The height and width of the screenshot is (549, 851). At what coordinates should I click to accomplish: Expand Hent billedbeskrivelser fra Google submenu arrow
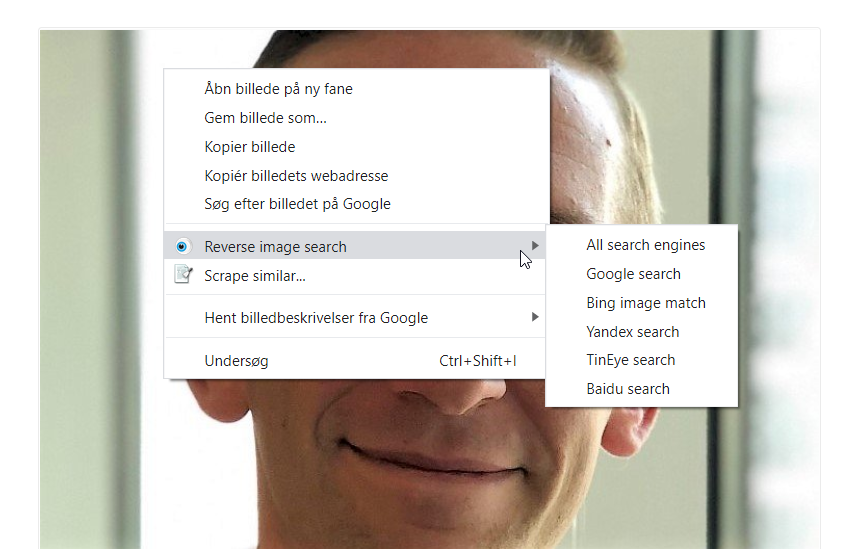click(x=535, y=317)
